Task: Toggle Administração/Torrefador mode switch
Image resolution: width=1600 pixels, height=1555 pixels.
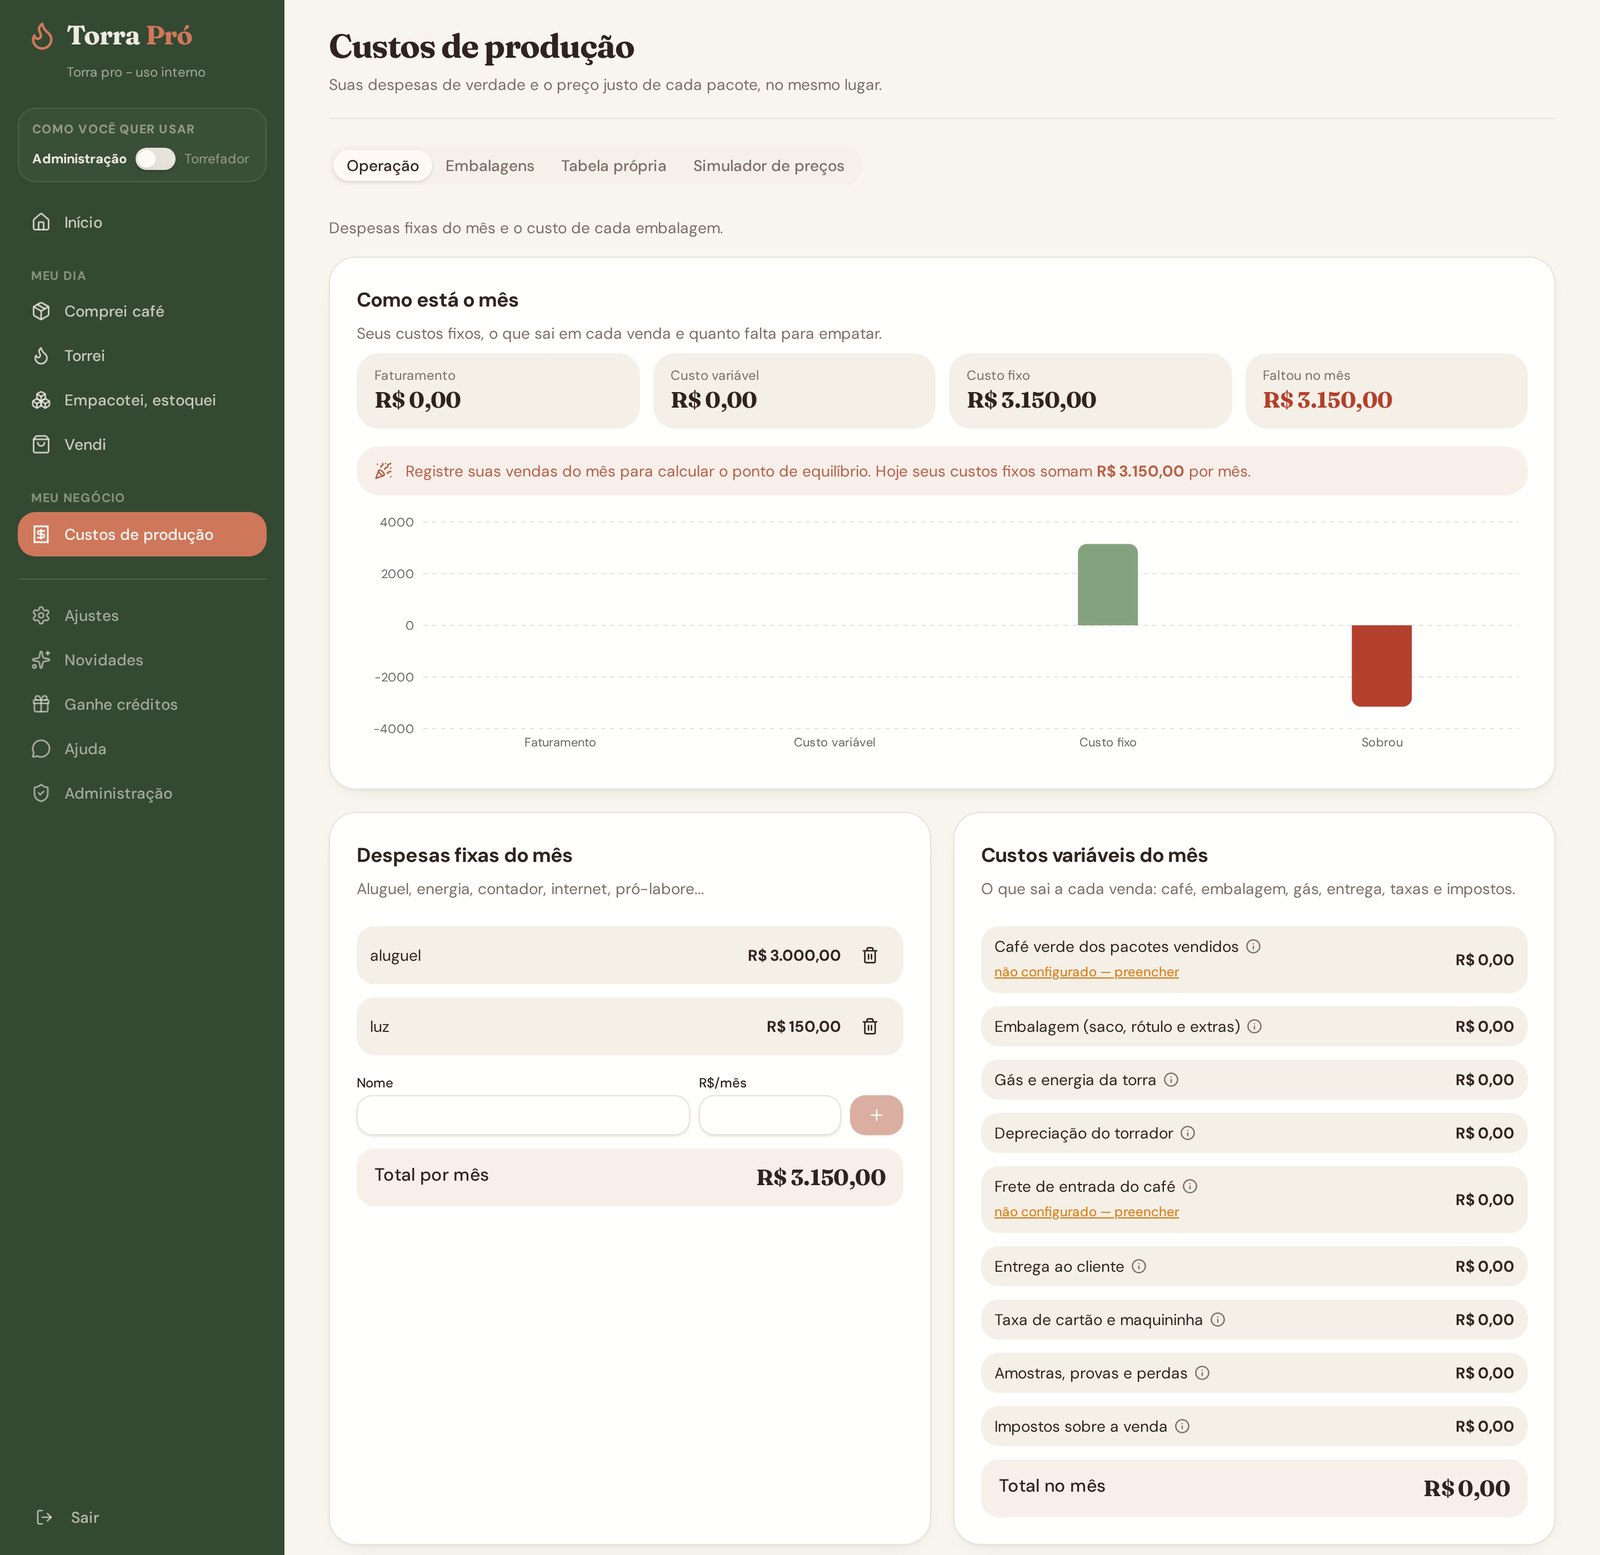Action: [x=155, y=159]
